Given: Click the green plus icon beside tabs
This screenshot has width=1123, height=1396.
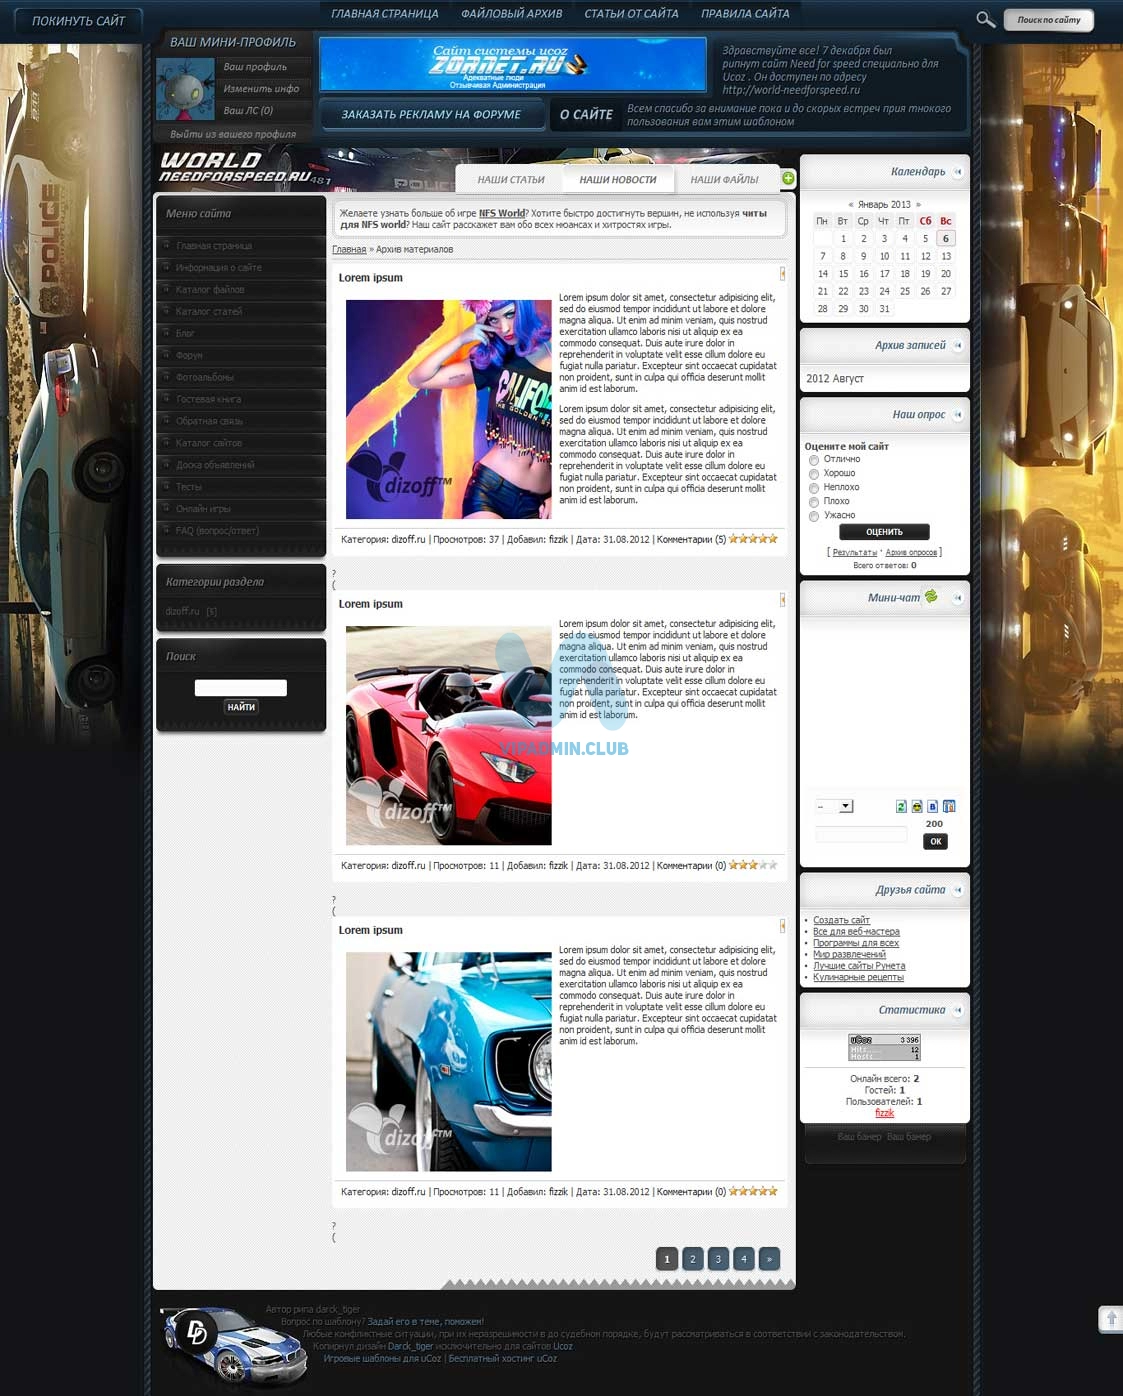Looking at the screenshot, I should pyautogui.click(x=788, y=178).
